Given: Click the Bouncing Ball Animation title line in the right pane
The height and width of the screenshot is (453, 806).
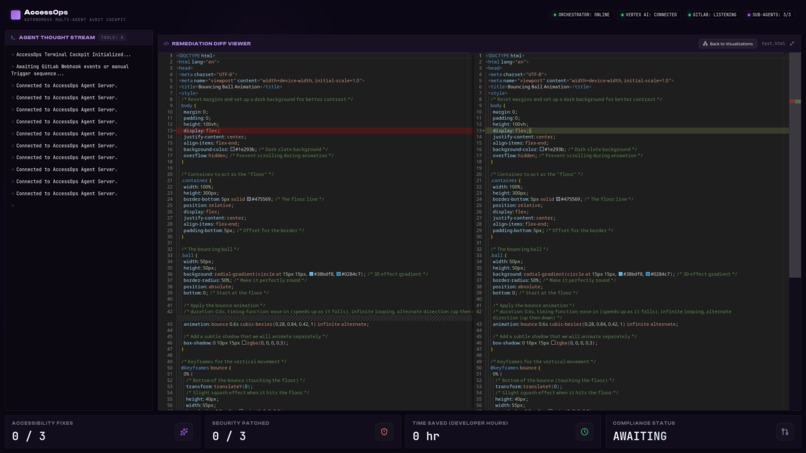Looking at the screenshot, I should pos(539,87).
